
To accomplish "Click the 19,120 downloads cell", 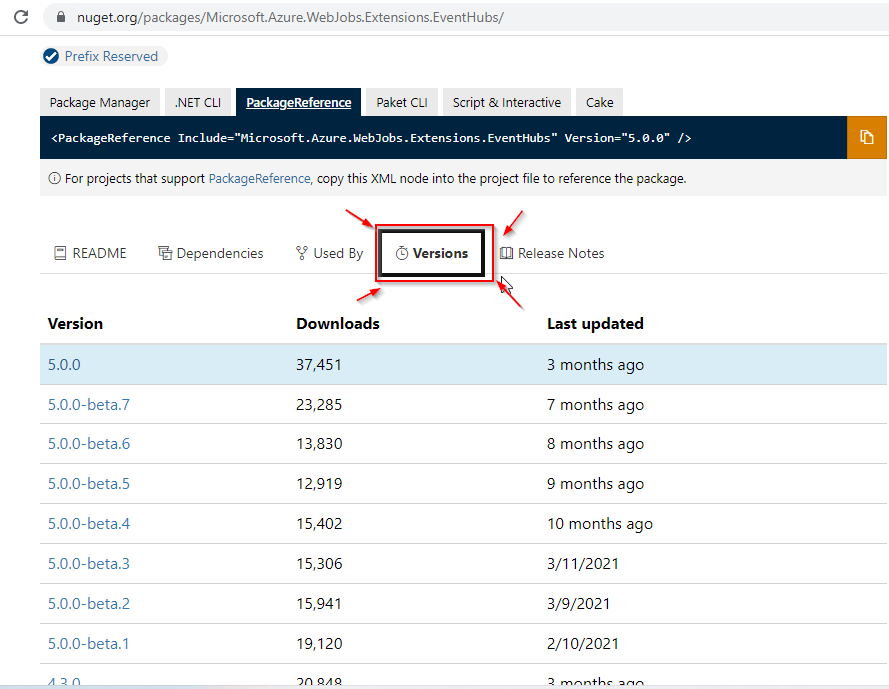I will (x=319, y=643).
